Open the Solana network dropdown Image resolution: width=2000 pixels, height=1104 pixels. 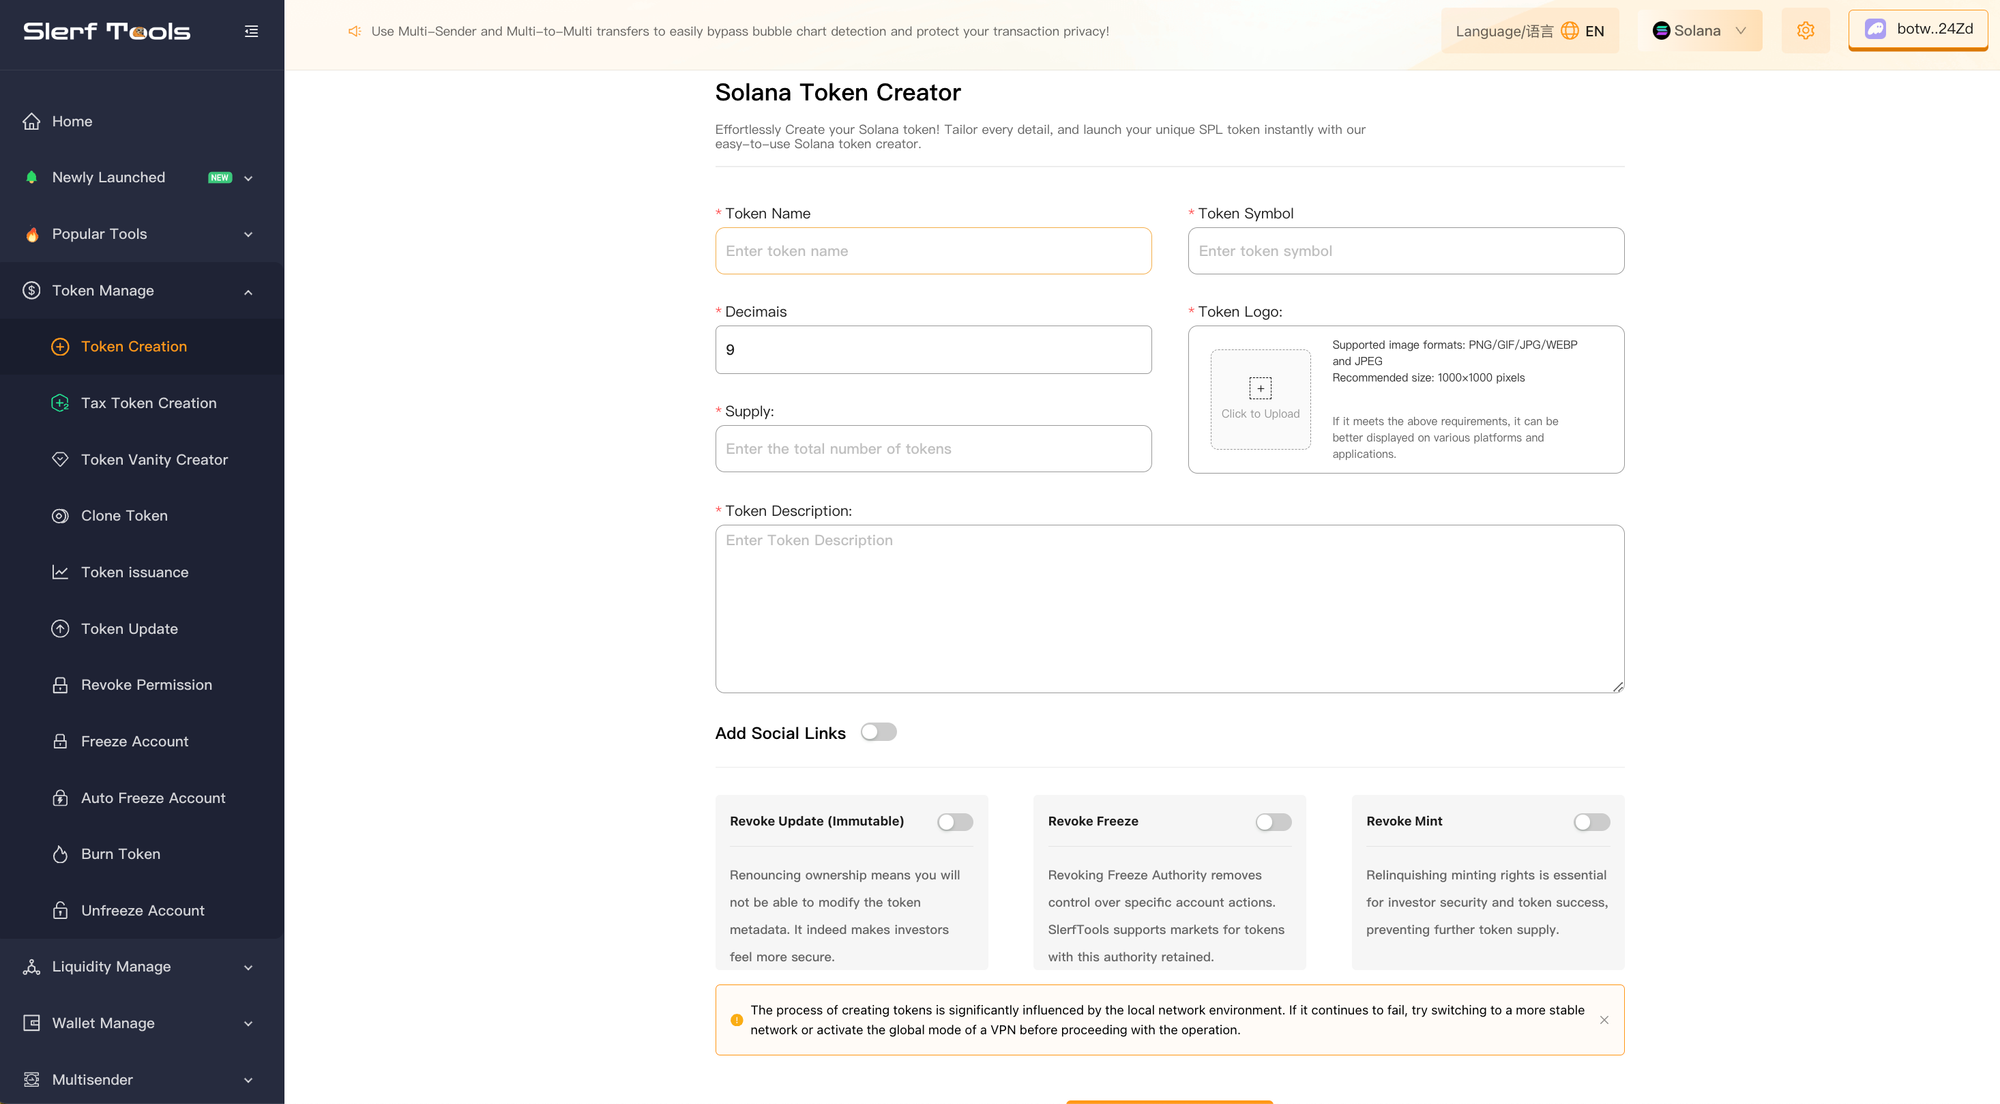(x=1700, y=31)
